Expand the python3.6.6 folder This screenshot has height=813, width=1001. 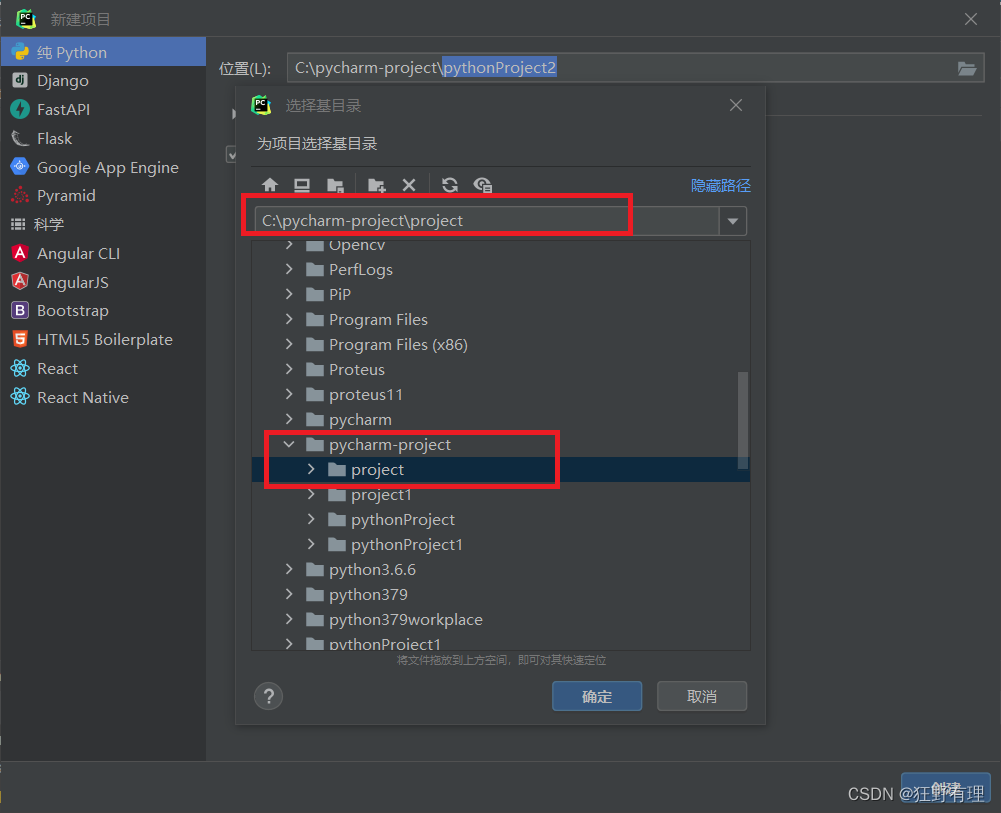click(289, 569)
